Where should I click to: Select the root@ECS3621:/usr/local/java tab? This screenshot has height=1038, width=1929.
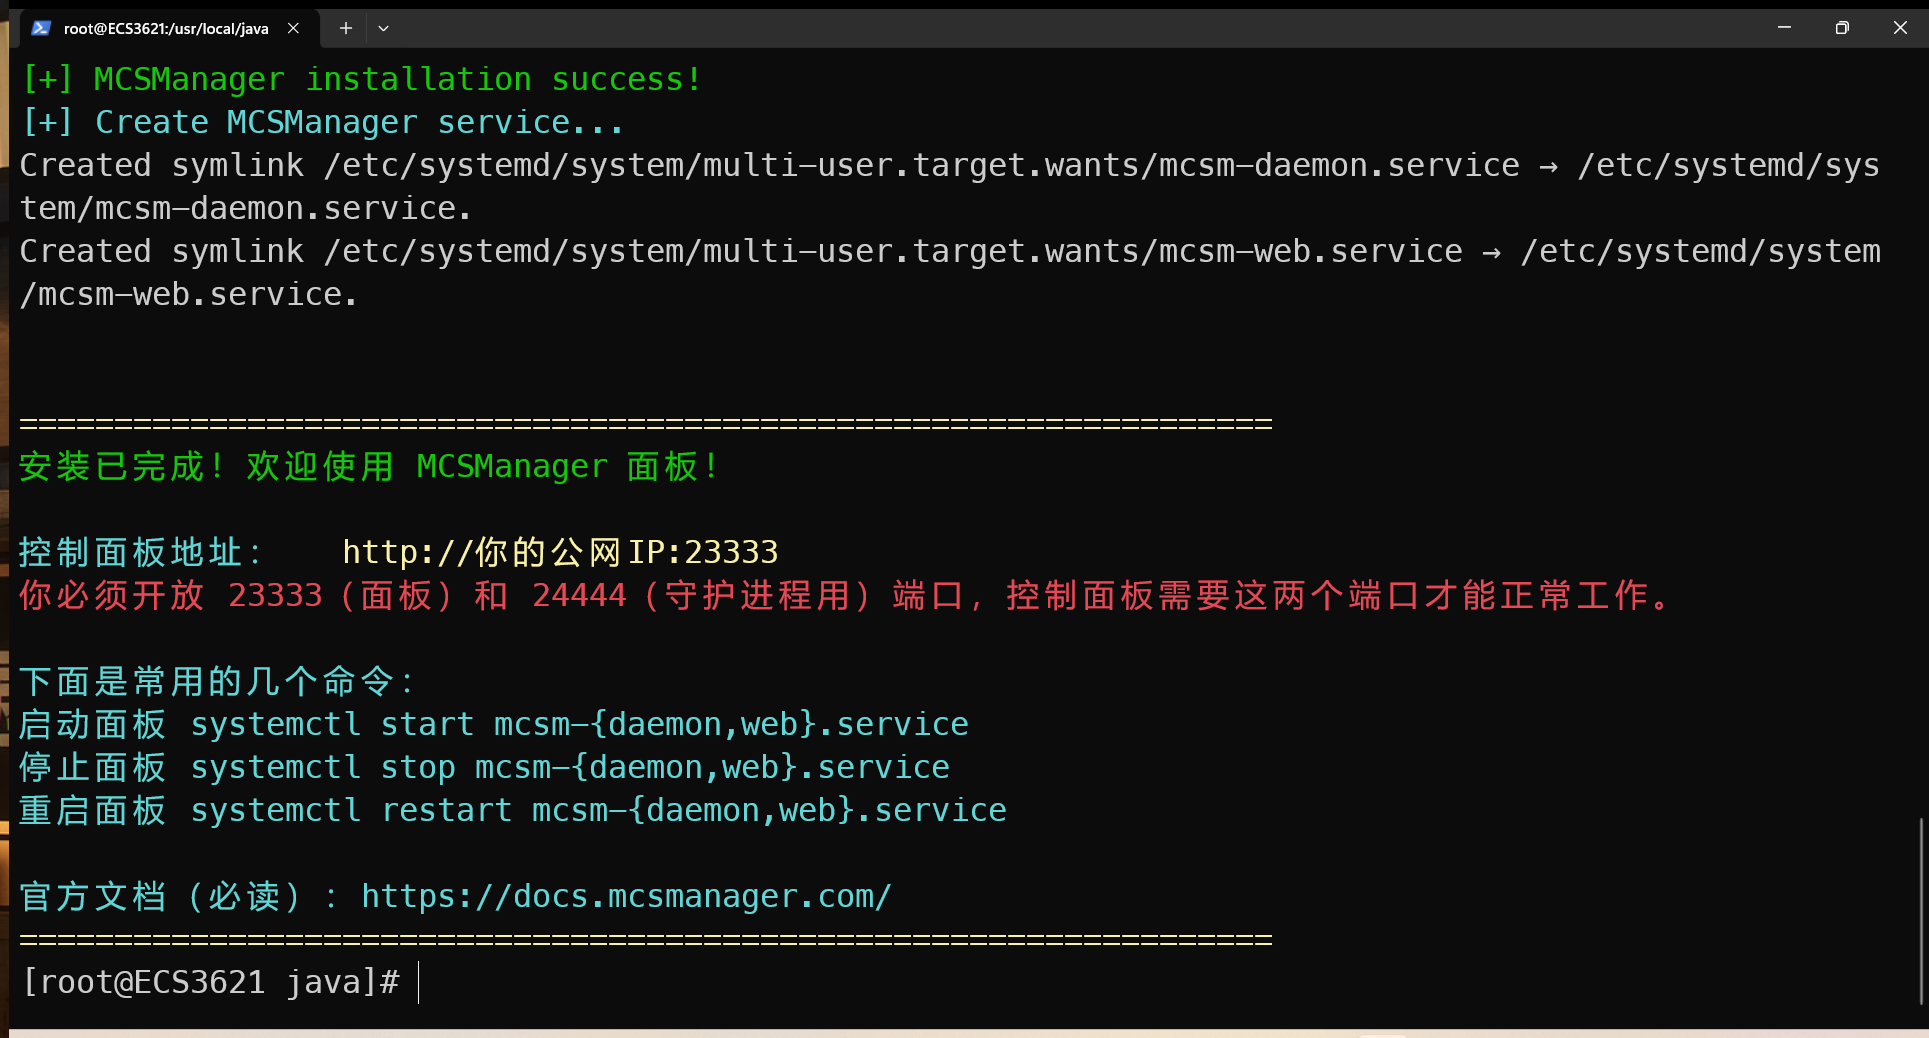pyautogui.click(x=166, y=28)
